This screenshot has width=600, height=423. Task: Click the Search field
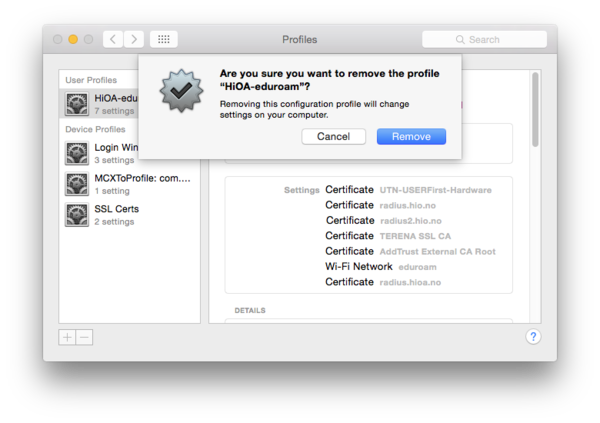pos(484,40)
